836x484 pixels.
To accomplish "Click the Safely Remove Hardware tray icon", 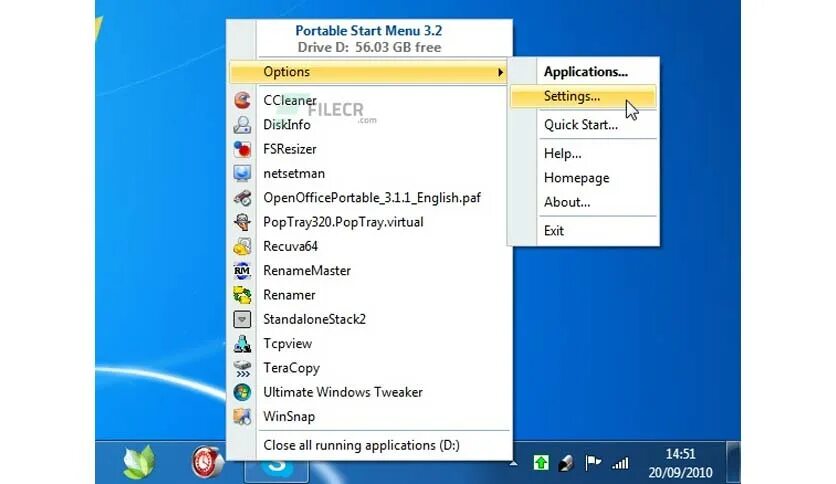I will (x=566, y=463).
